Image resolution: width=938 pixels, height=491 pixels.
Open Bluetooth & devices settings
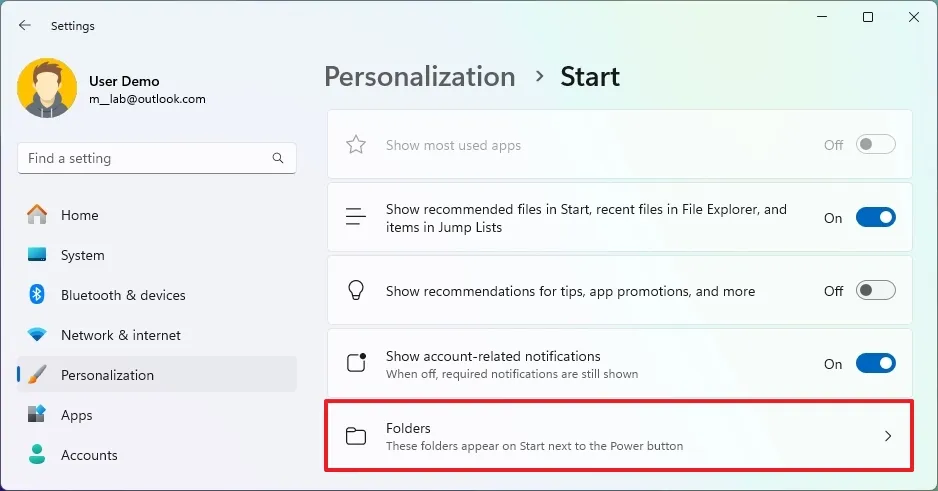click(123, 295)
